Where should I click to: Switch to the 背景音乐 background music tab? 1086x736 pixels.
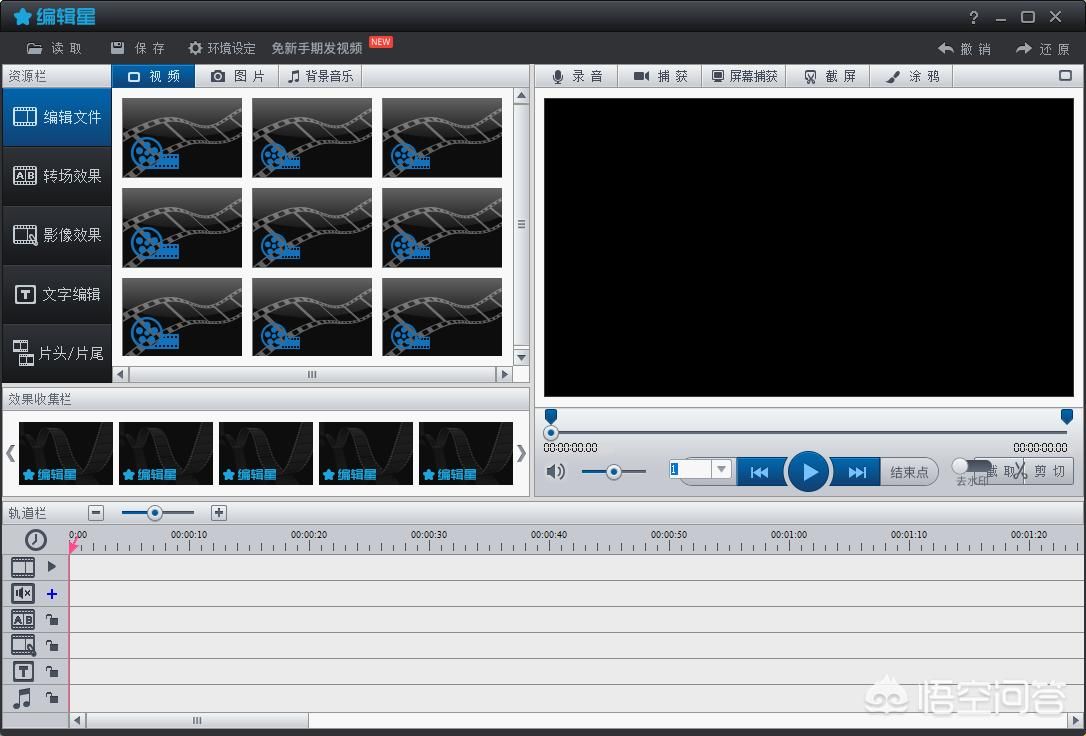click(x=320, y=76)
